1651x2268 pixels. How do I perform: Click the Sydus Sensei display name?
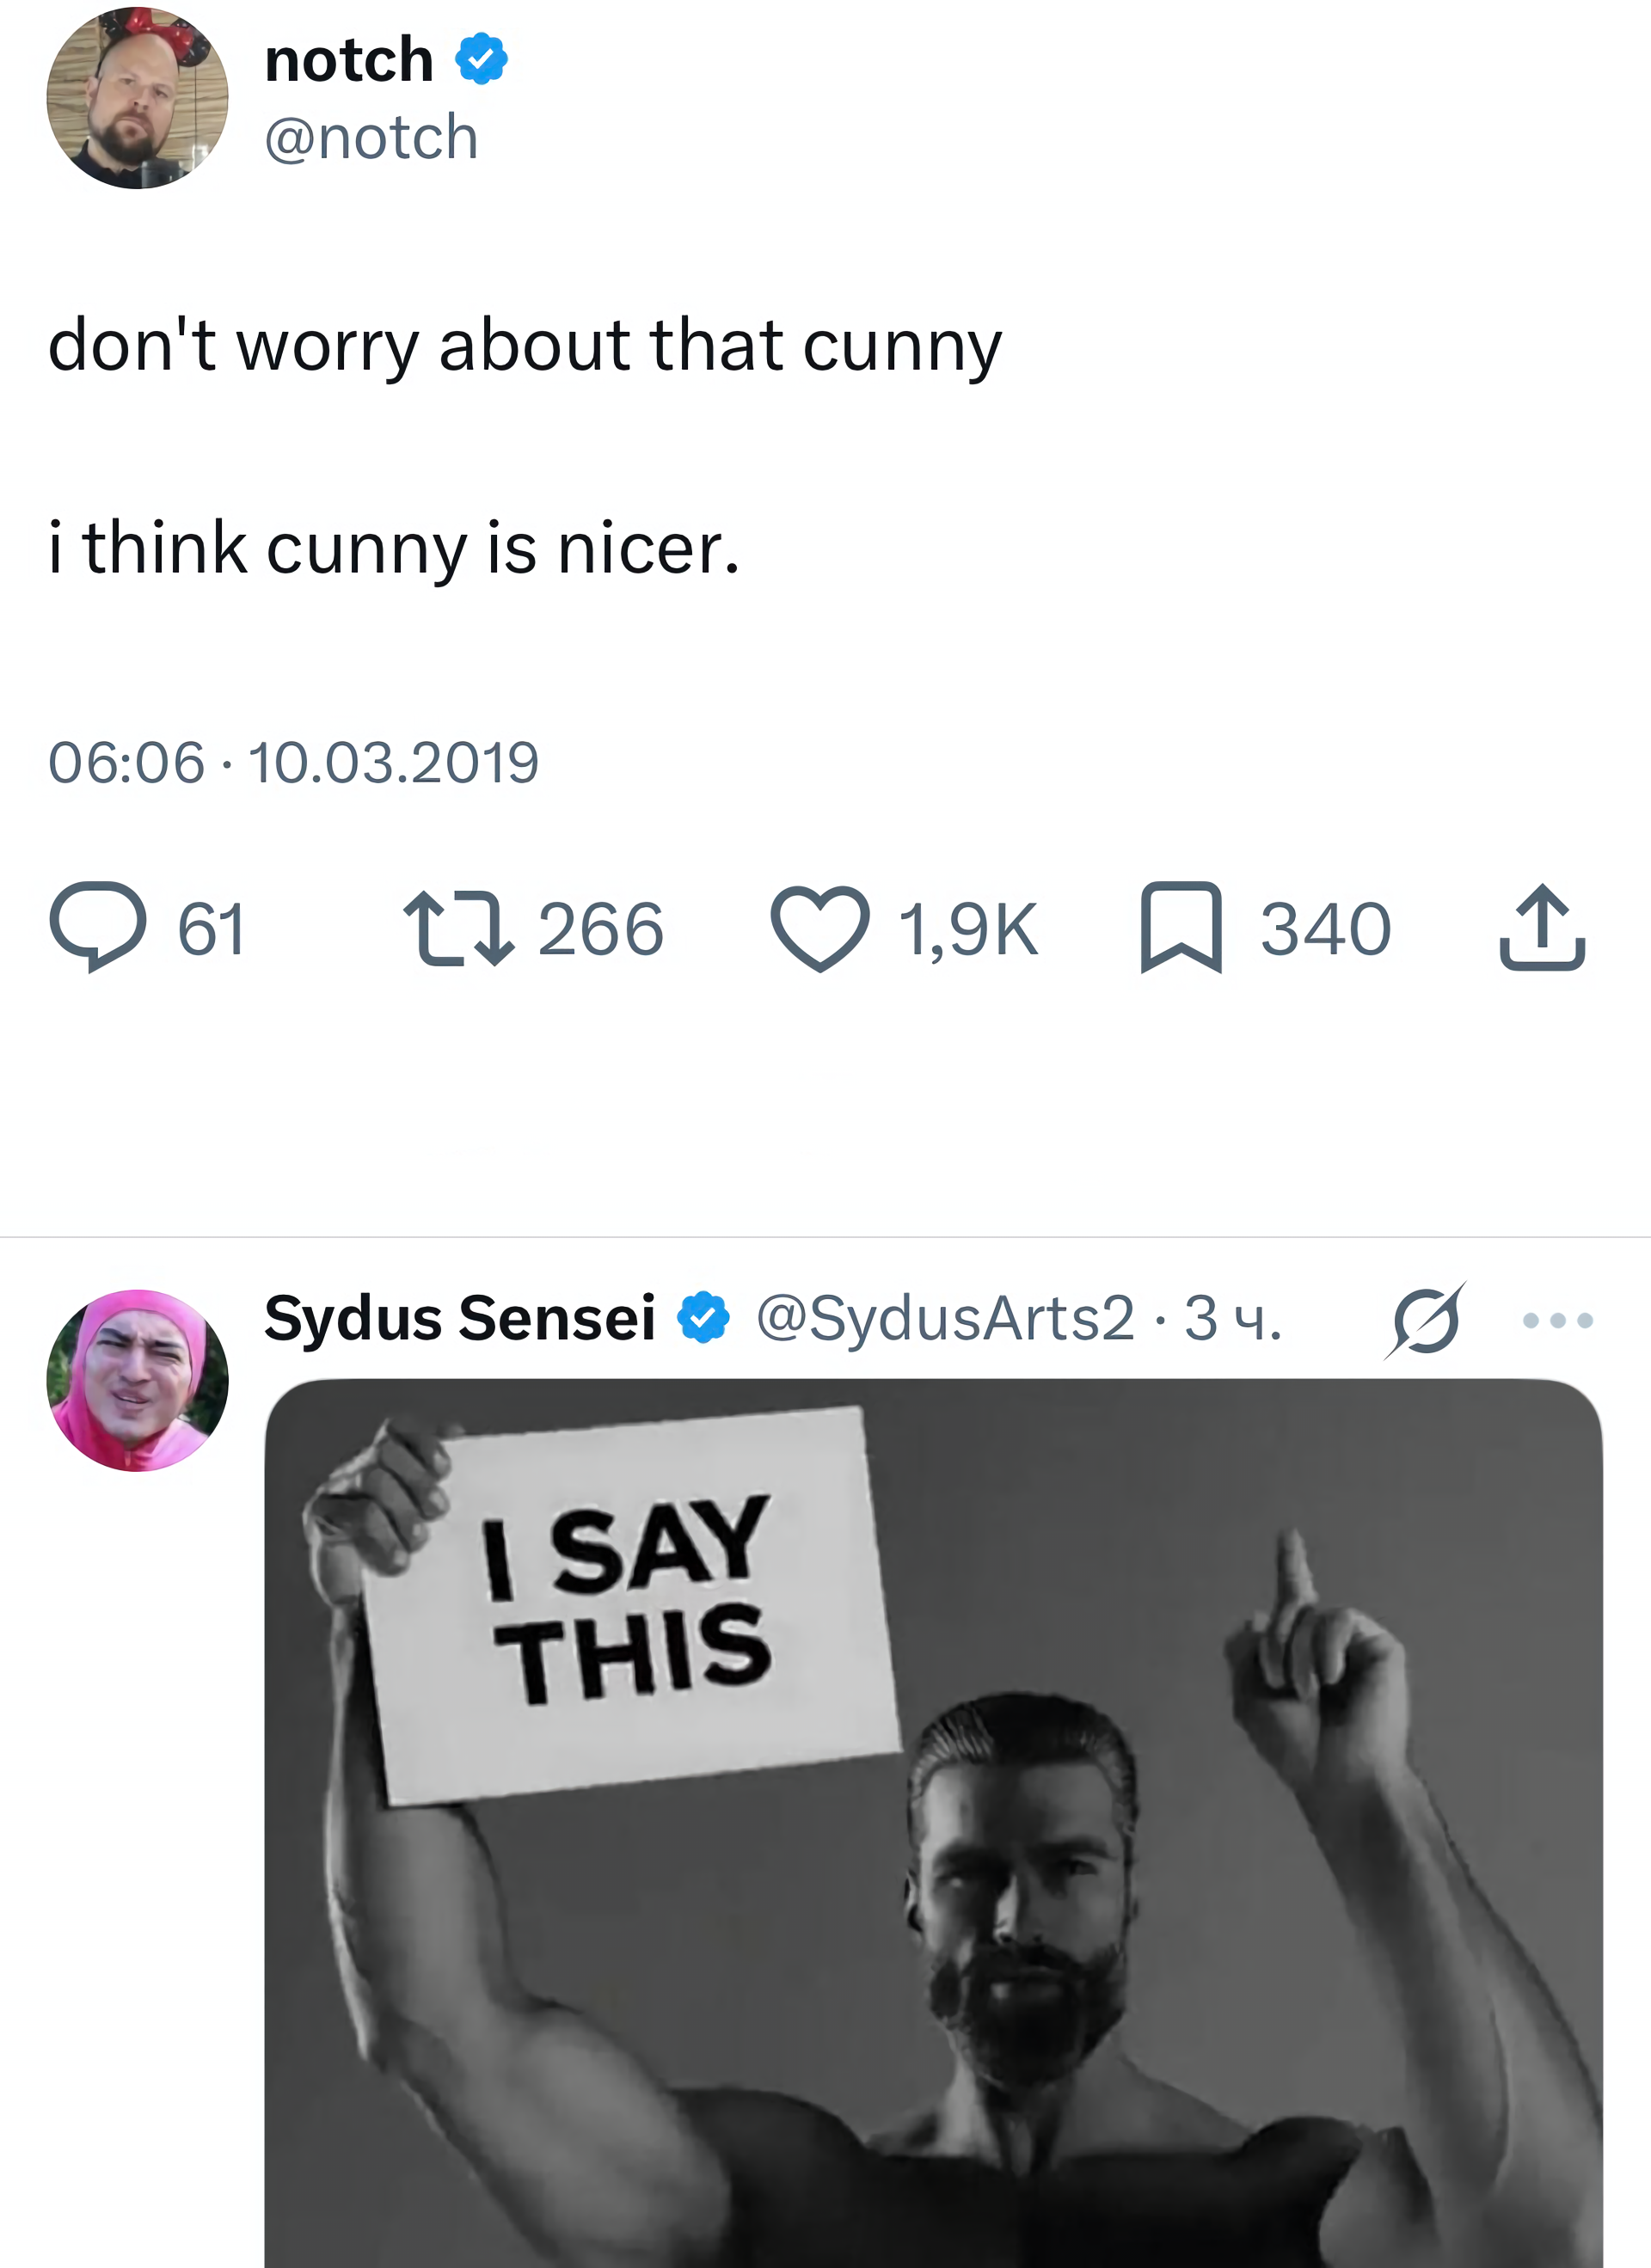[x=460, y=1318]
